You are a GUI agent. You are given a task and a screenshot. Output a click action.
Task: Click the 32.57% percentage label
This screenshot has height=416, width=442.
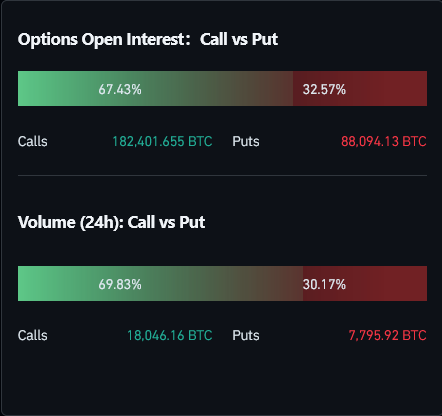click(324, 89)
